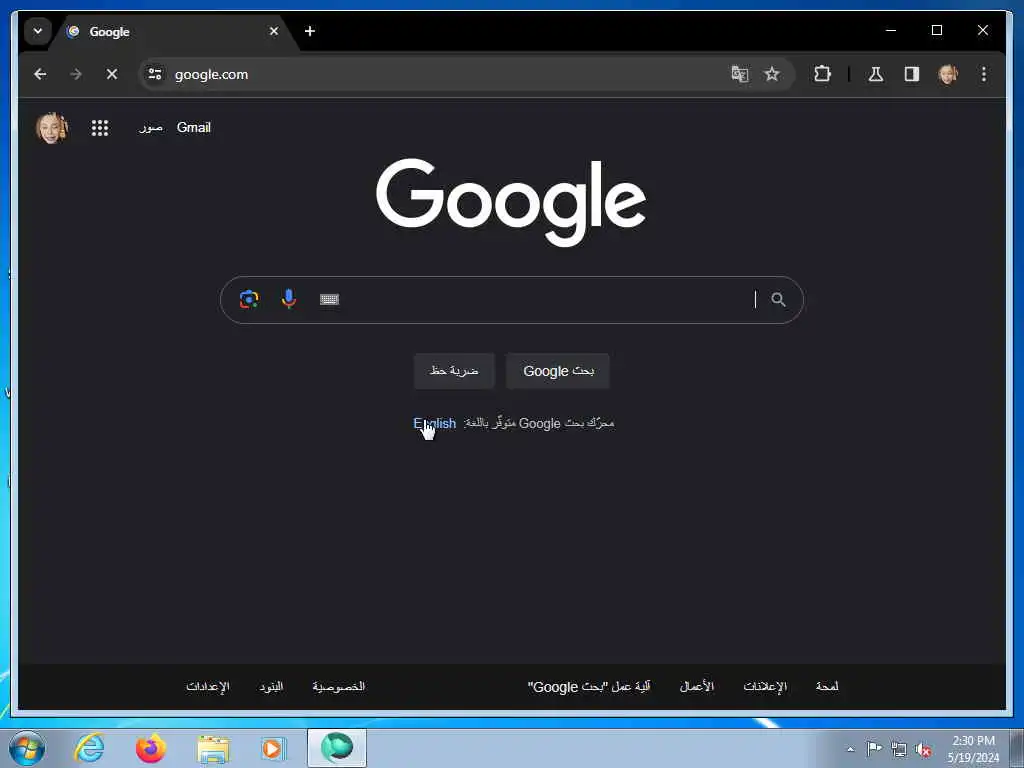This screenshot has height=768, width=1024.
Task: Click the forward navigation arrow
Action: [76, 74]
